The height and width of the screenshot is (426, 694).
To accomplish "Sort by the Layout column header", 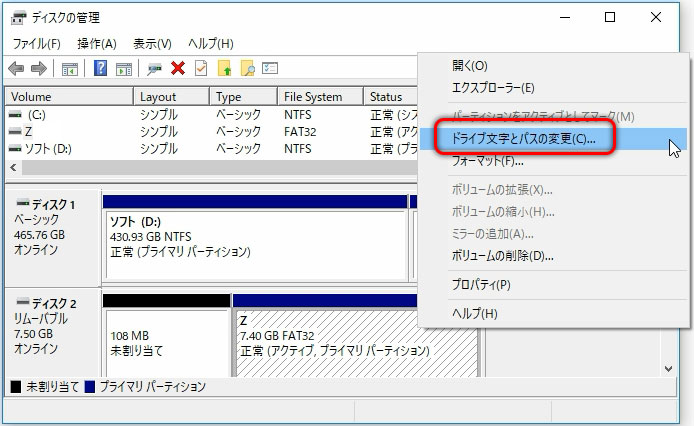I will [171, 97].
